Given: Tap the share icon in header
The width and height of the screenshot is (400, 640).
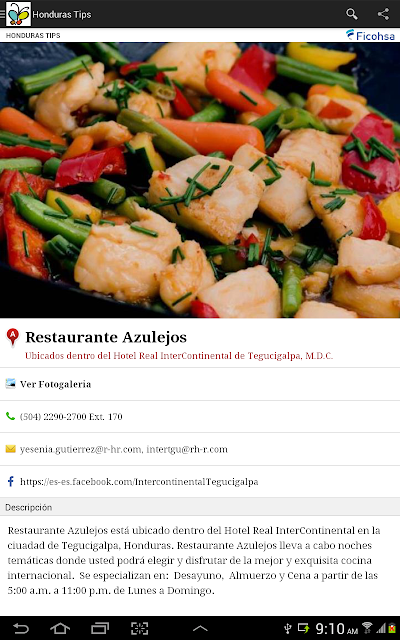Looking at the screenshot, I should click(383, 14).
